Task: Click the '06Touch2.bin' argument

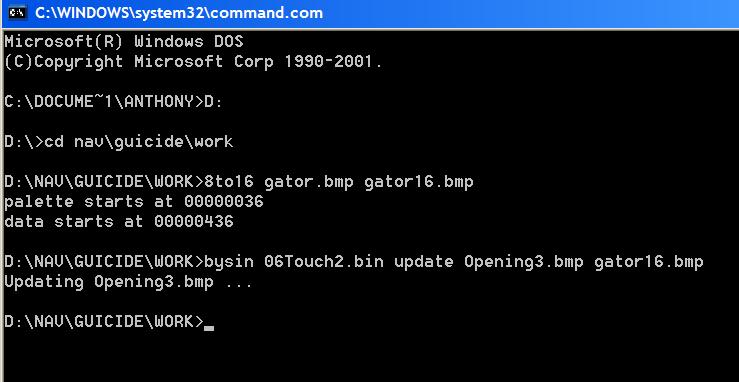Action: coord(324,261)
